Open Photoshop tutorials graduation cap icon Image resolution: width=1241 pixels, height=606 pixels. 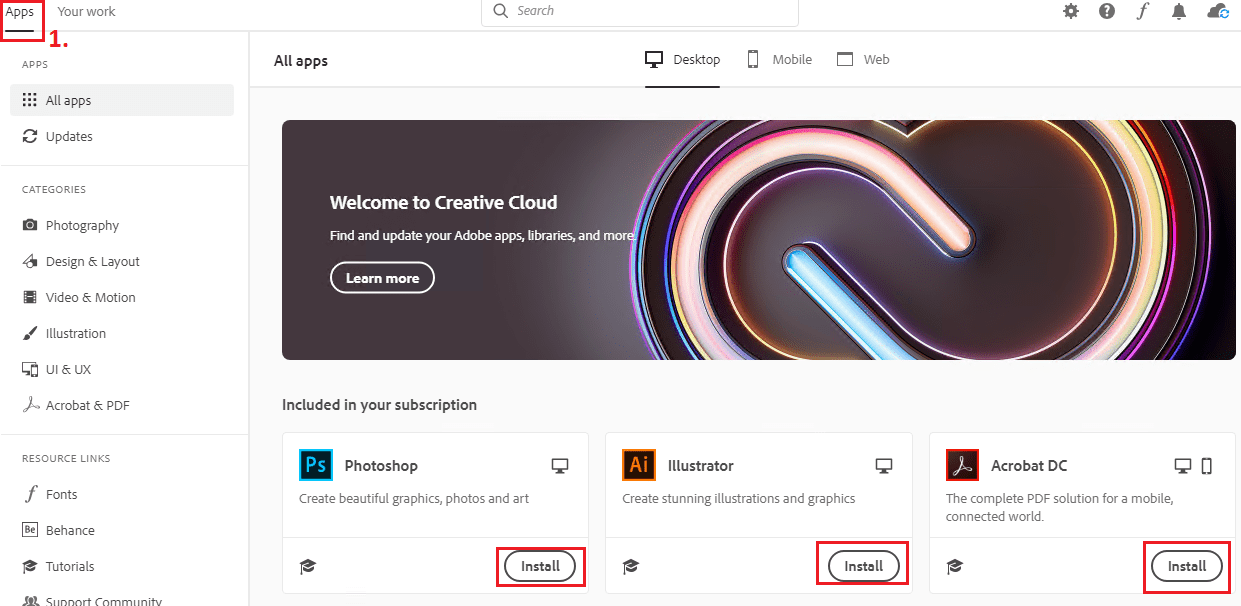(308, 567)
